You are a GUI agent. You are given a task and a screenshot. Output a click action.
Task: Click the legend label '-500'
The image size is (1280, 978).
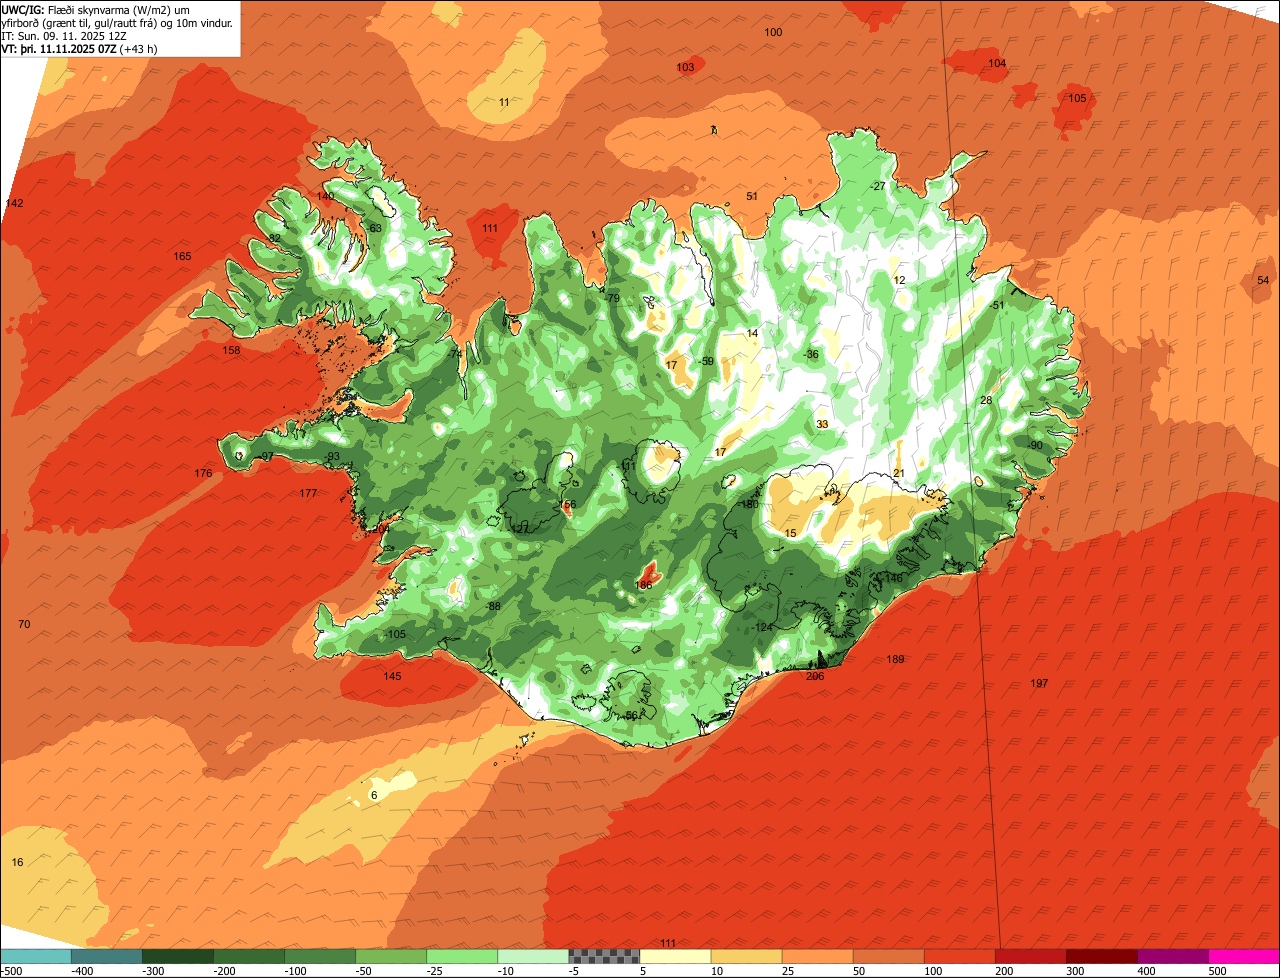[x=10, y=970]
